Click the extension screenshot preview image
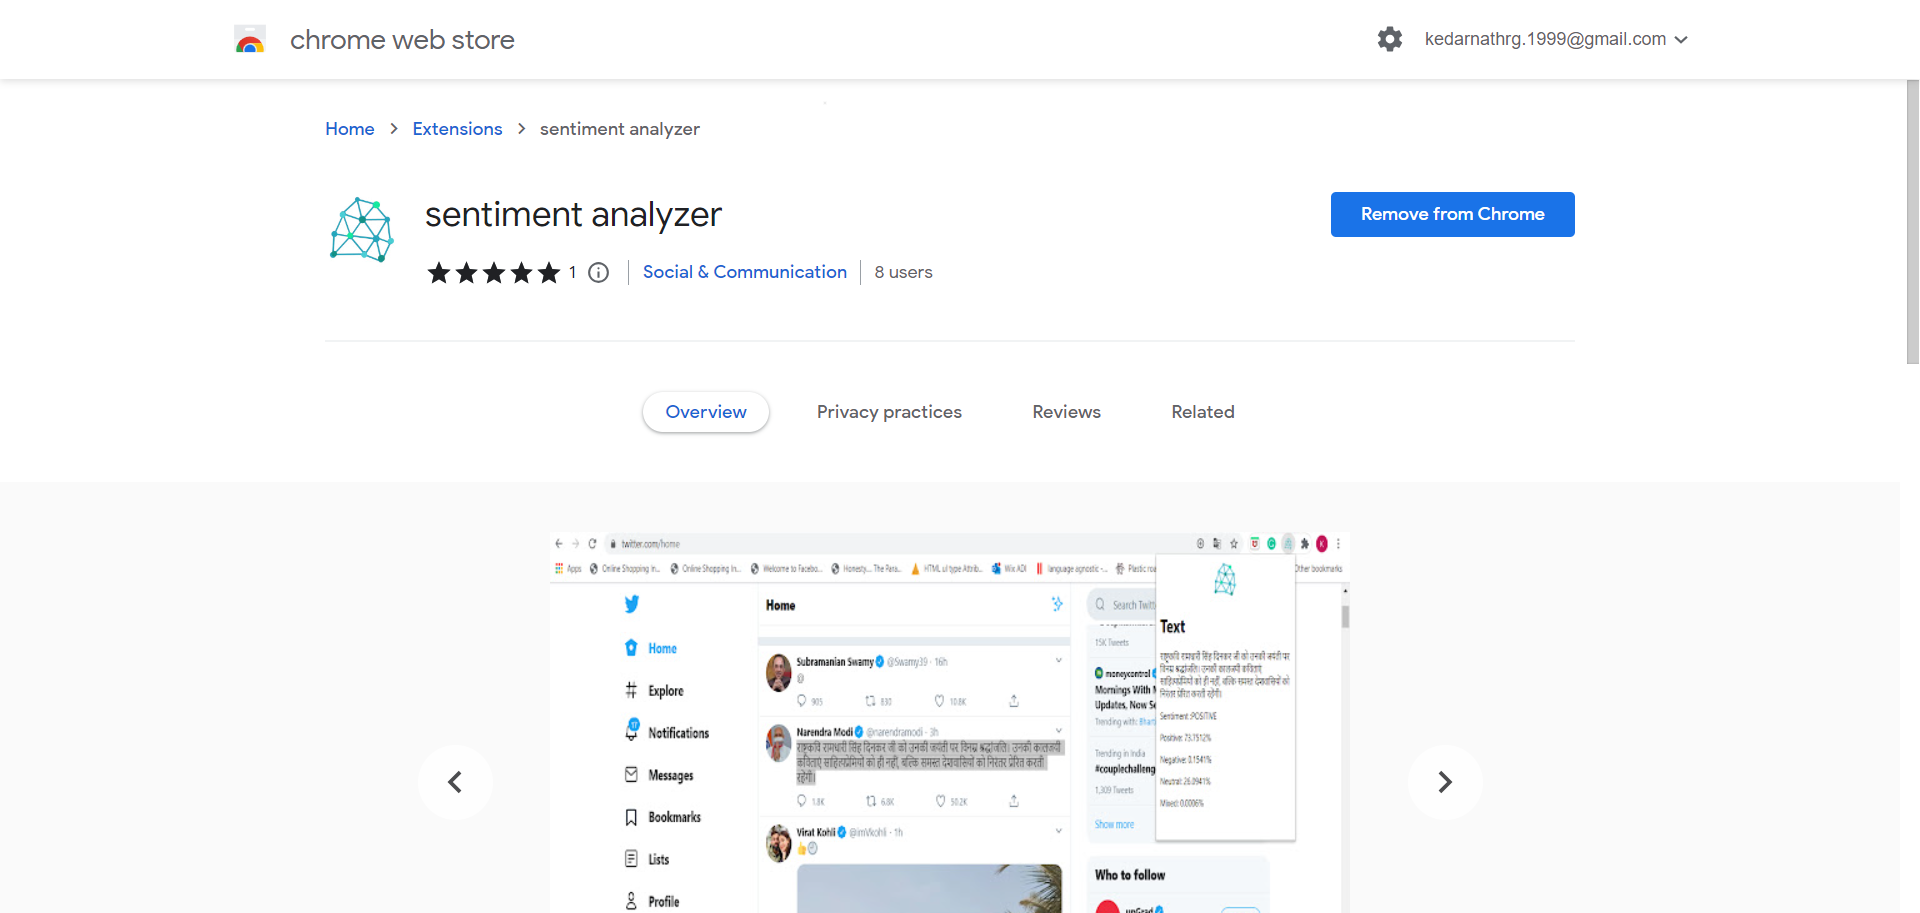The image size is (1920, 913). (949, 720)
